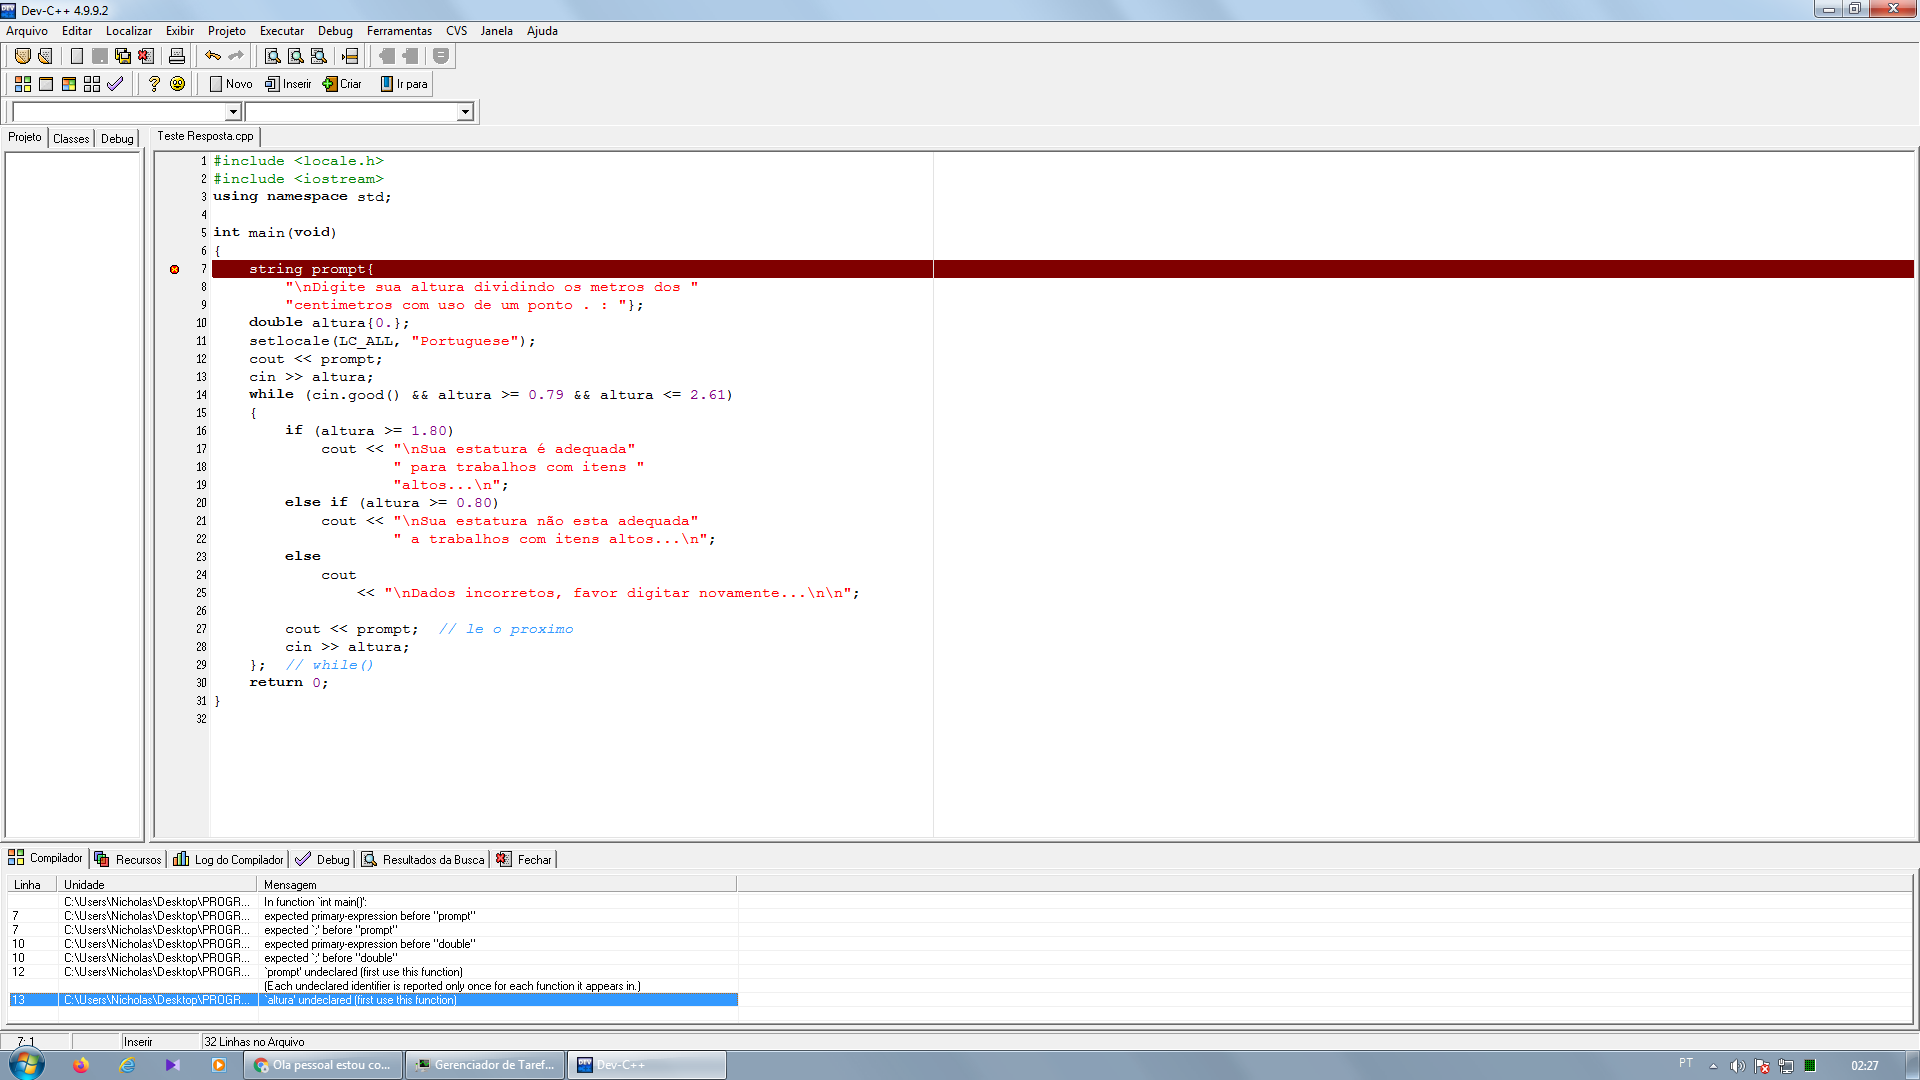Open the Localizar menu
The width and height of the screenshot is (1920, 1080).
(129, 31)
